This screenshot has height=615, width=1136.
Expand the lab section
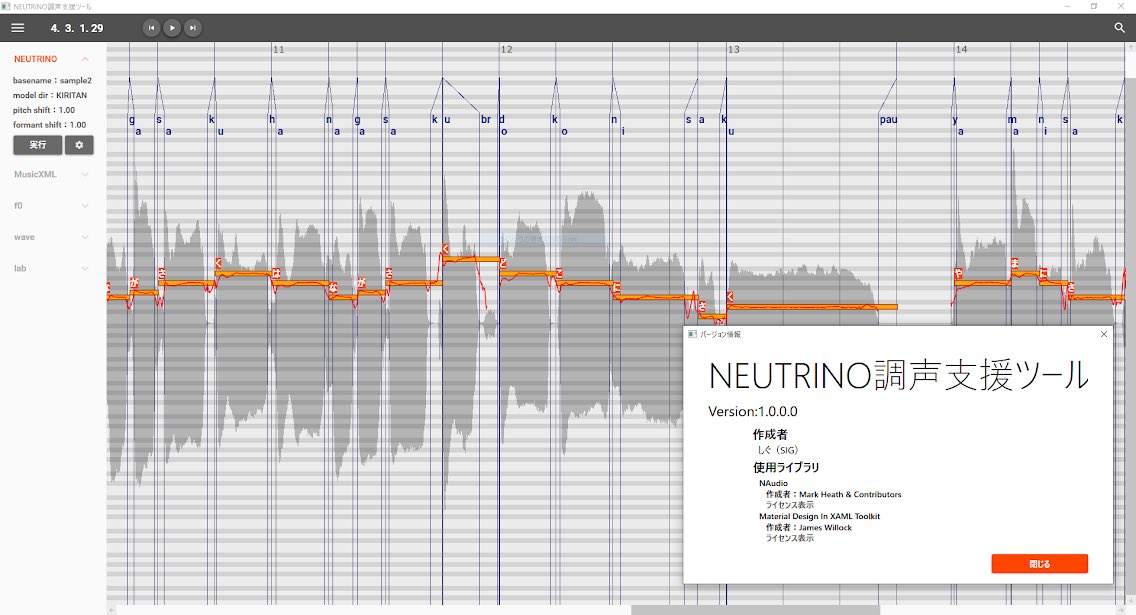85,268
